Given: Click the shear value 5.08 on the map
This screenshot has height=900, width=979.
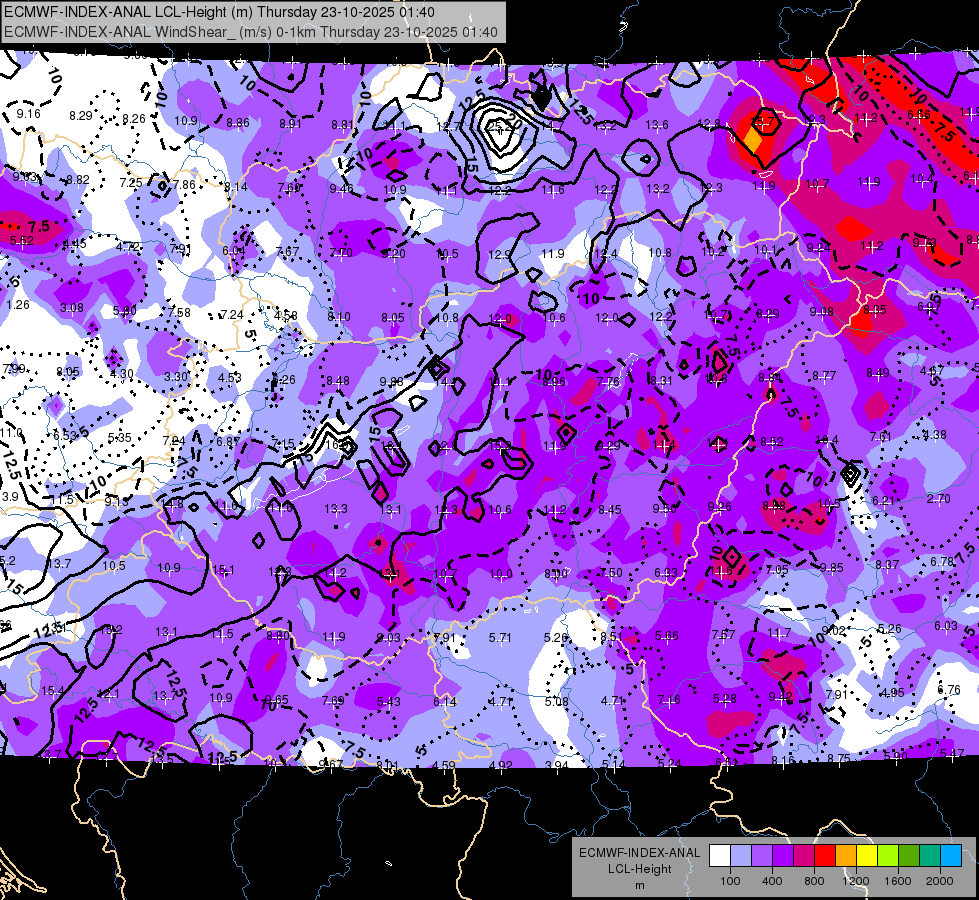Looking at the screenshot, I should tap(556, 701).
